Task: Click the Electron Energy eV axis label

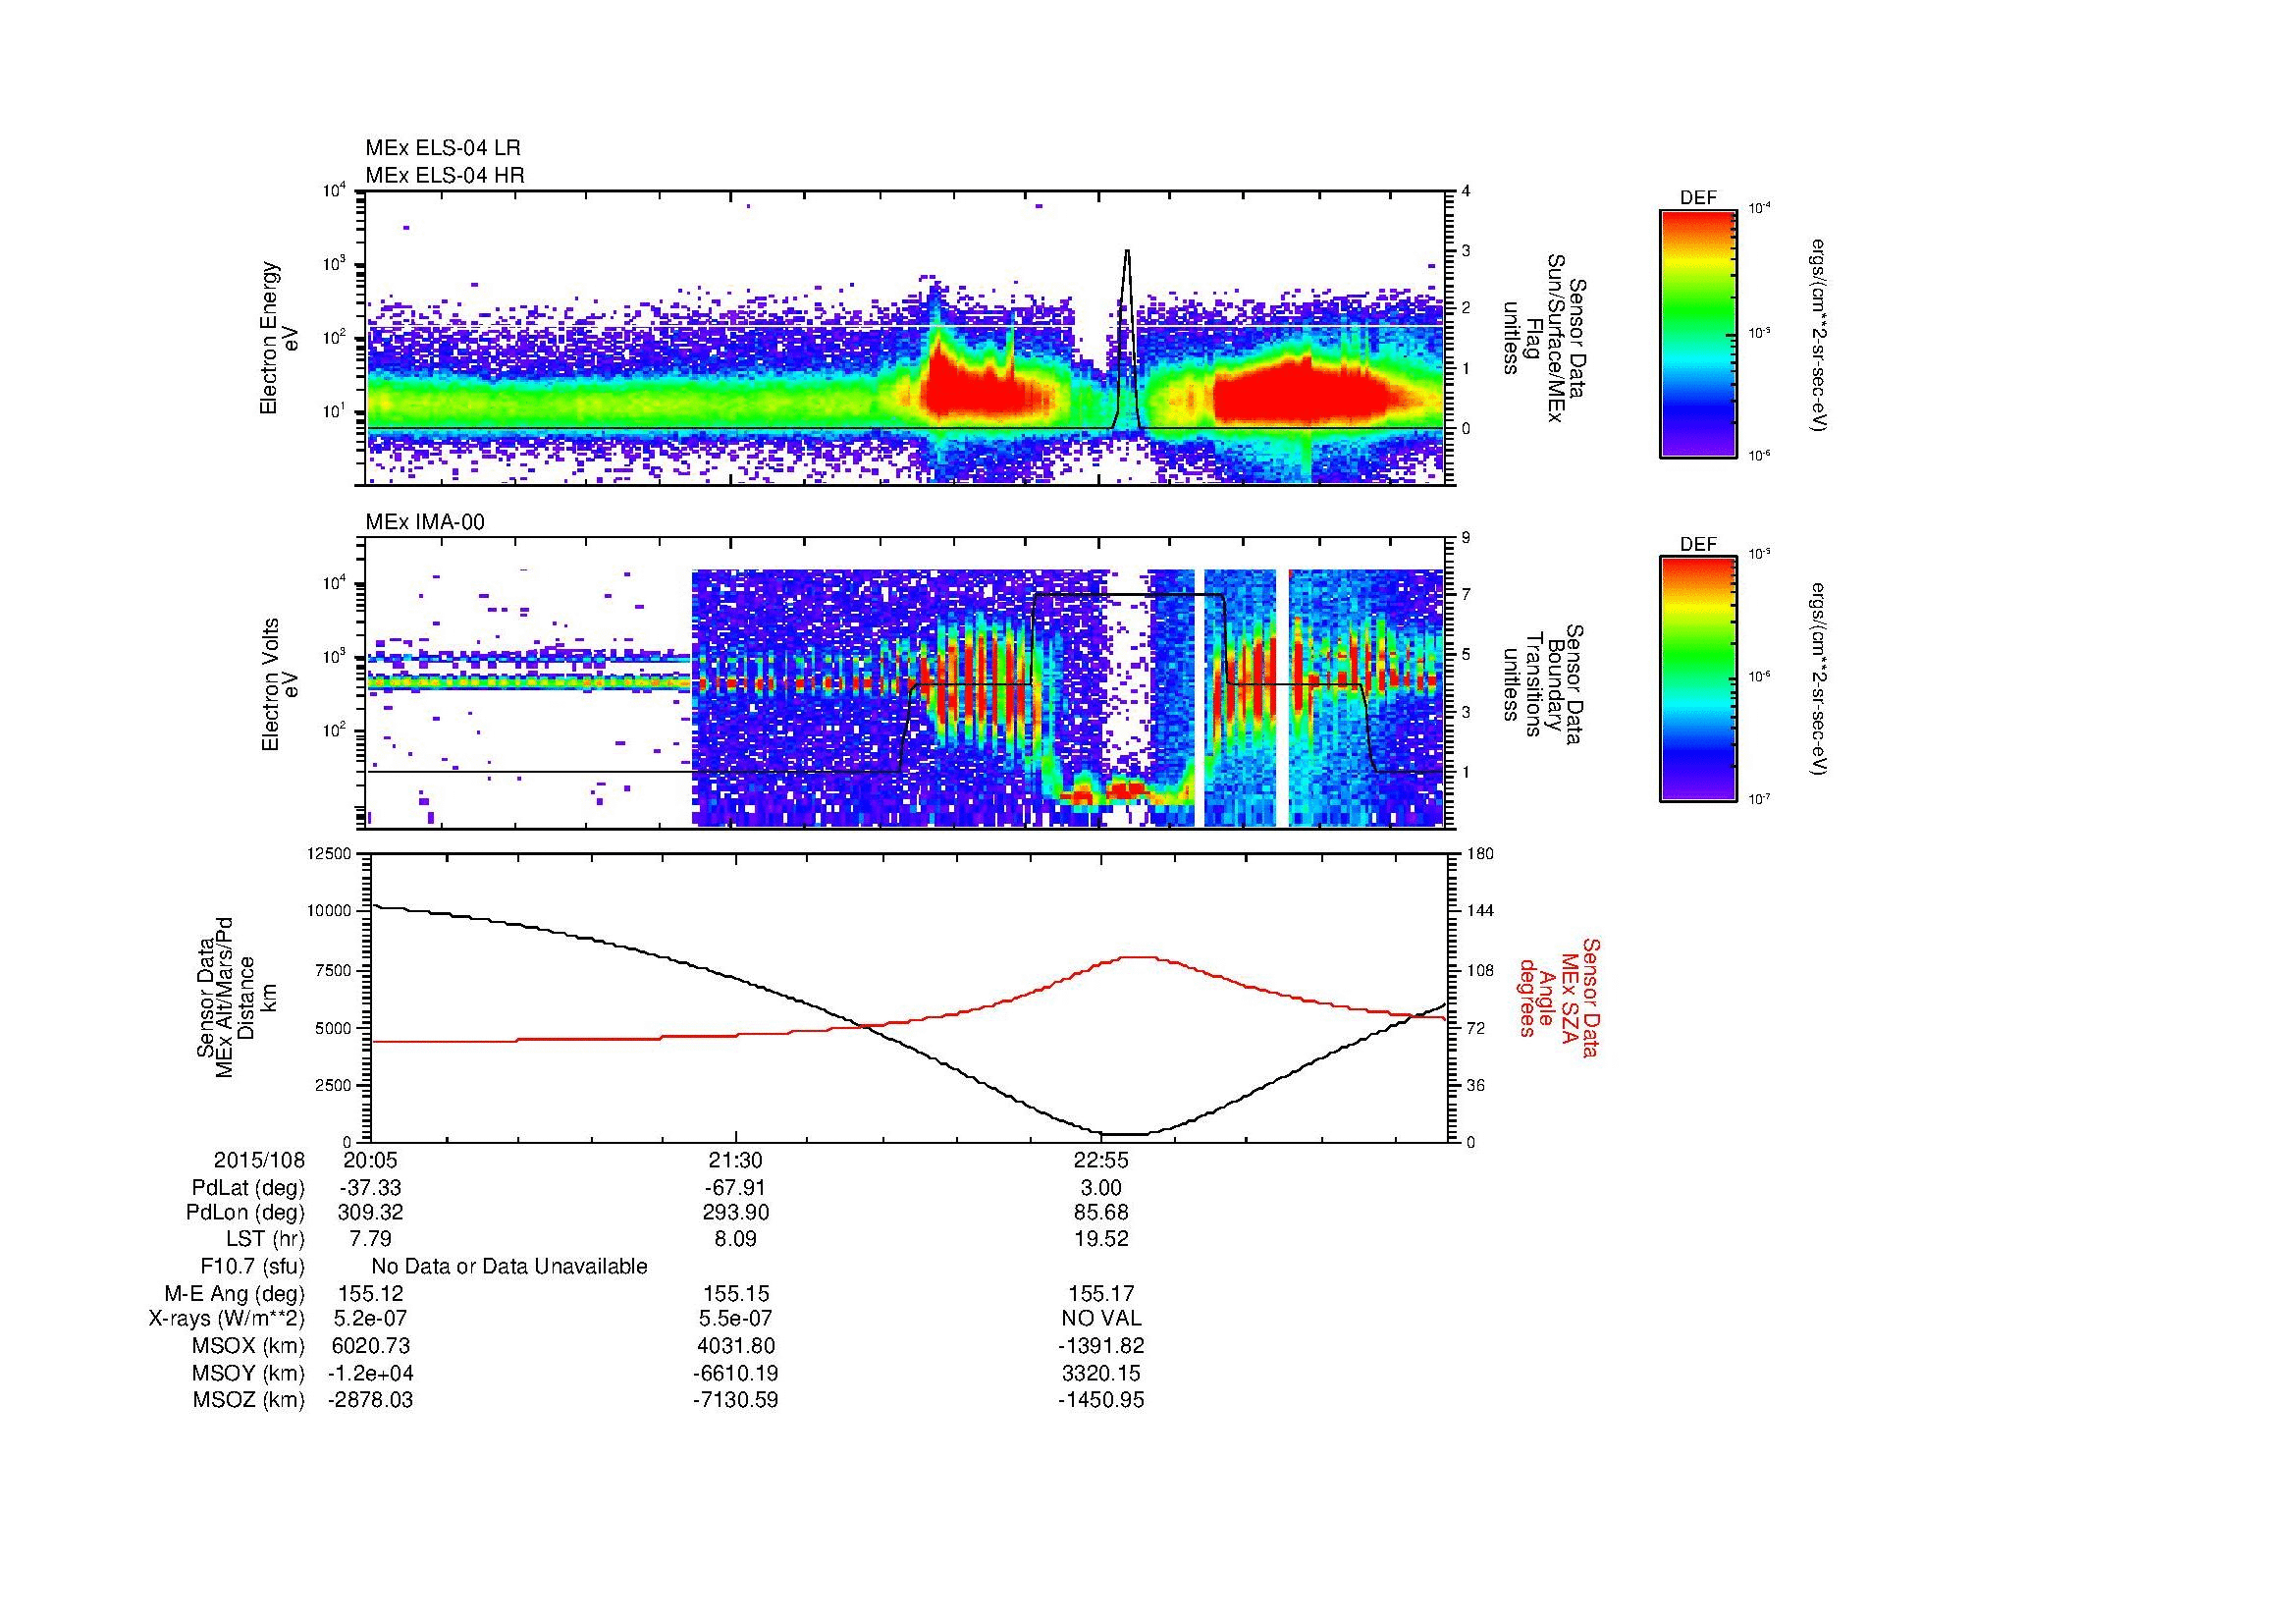Action: [x=279, y=338]
